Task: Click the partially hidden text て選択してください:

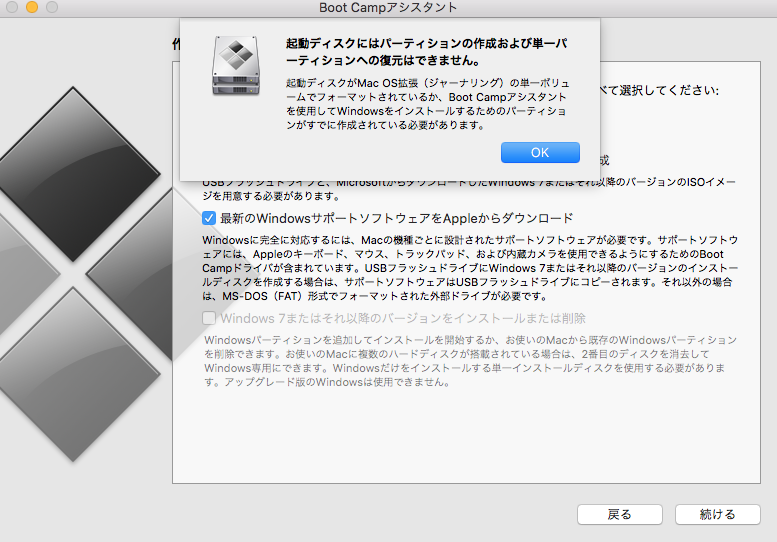Action: coord(660,91)
